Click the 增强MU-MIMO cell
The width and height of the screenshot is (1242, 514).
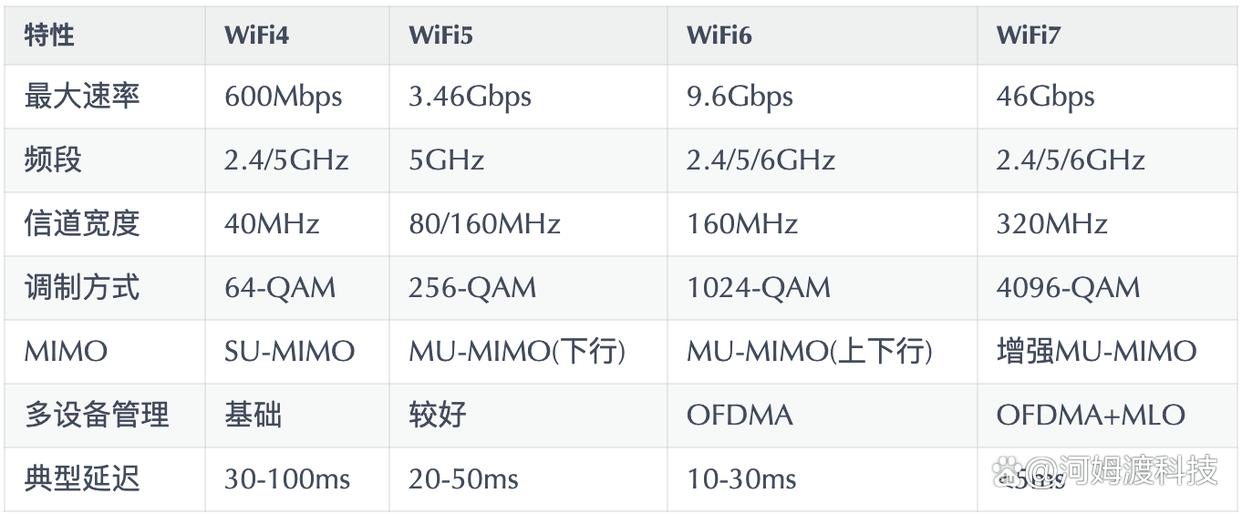coord(1096,352)
